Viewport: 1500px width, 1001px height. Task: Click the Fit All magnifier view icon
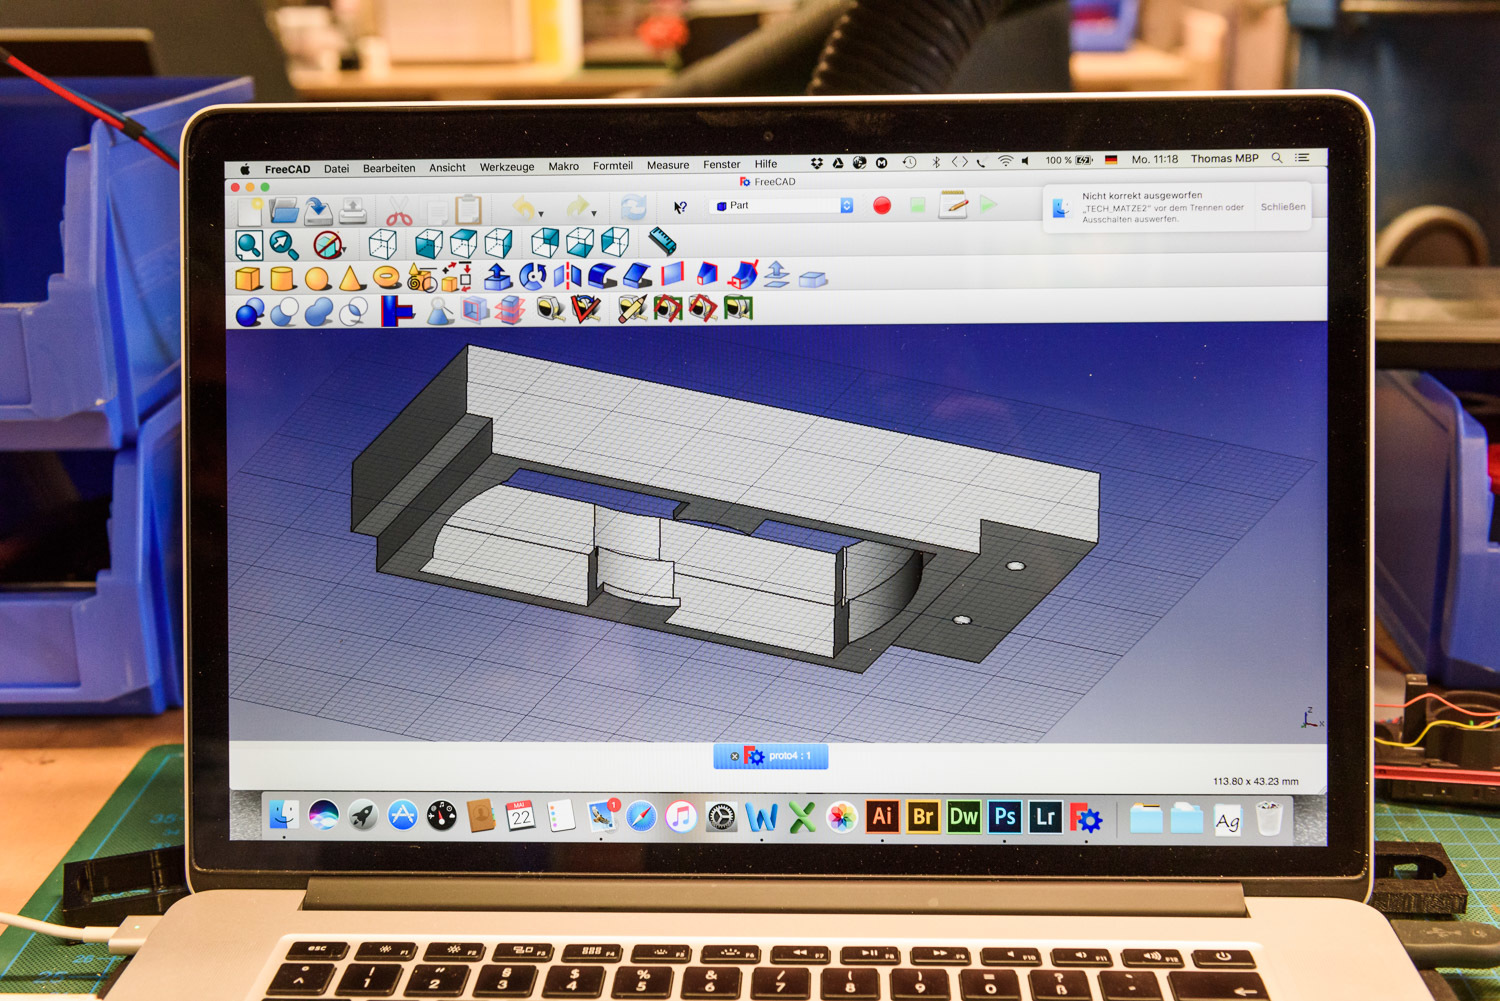(x=249, y=245)
